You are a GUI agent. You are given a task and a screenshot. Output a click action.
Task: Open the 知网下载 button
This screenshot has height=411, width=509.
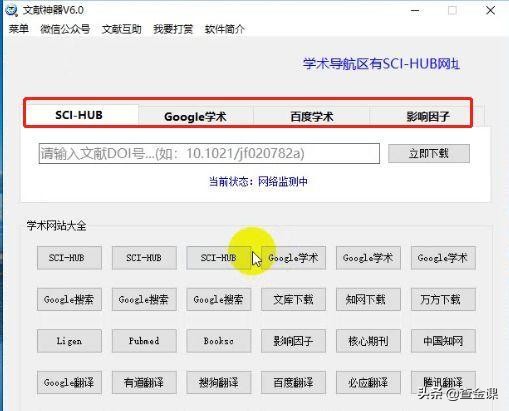pos(368,299)
